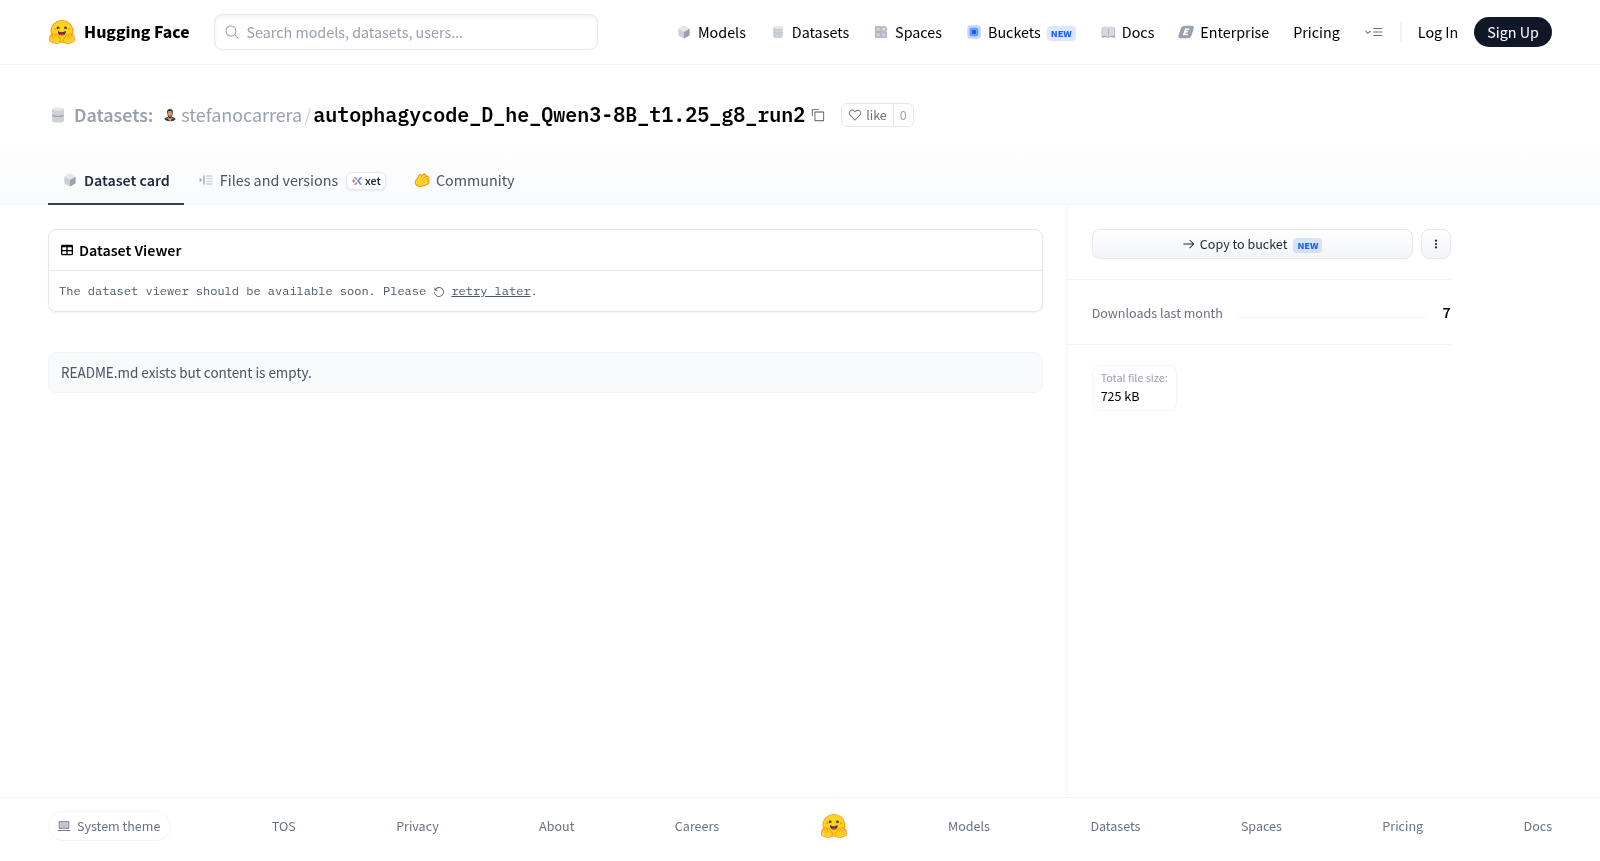
Task: Click 'README.md exists but content is empty.' text
Action: [x=186, y=373]
